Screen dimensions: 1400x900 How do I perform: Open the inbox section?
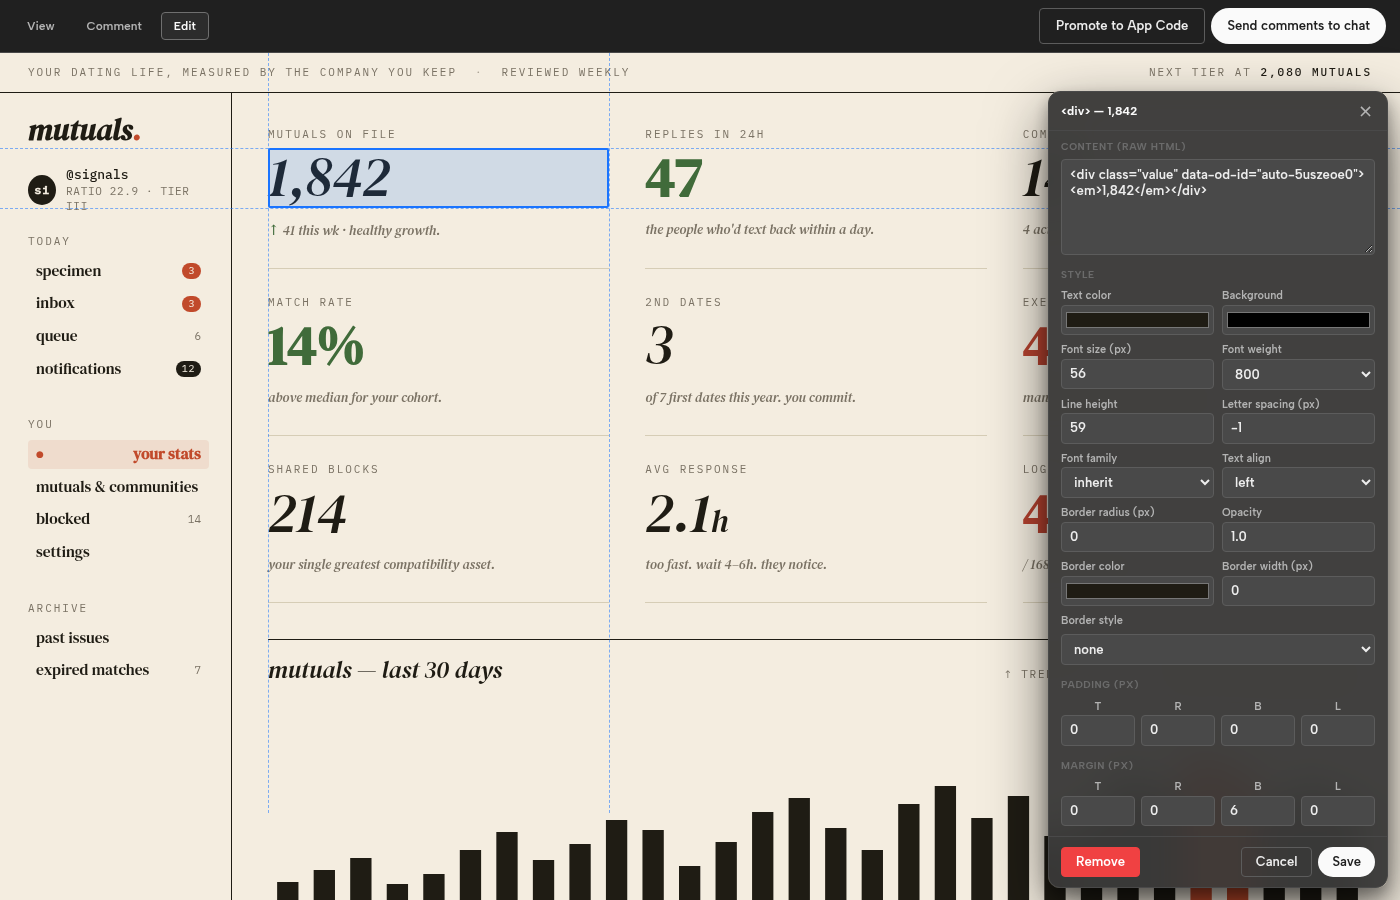118,303
